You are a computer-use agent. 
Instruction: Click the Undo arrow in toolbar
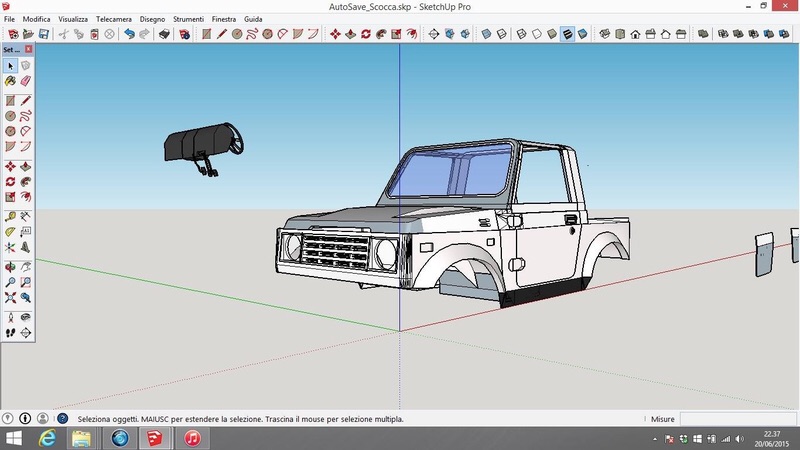click(x=129, y=34)
